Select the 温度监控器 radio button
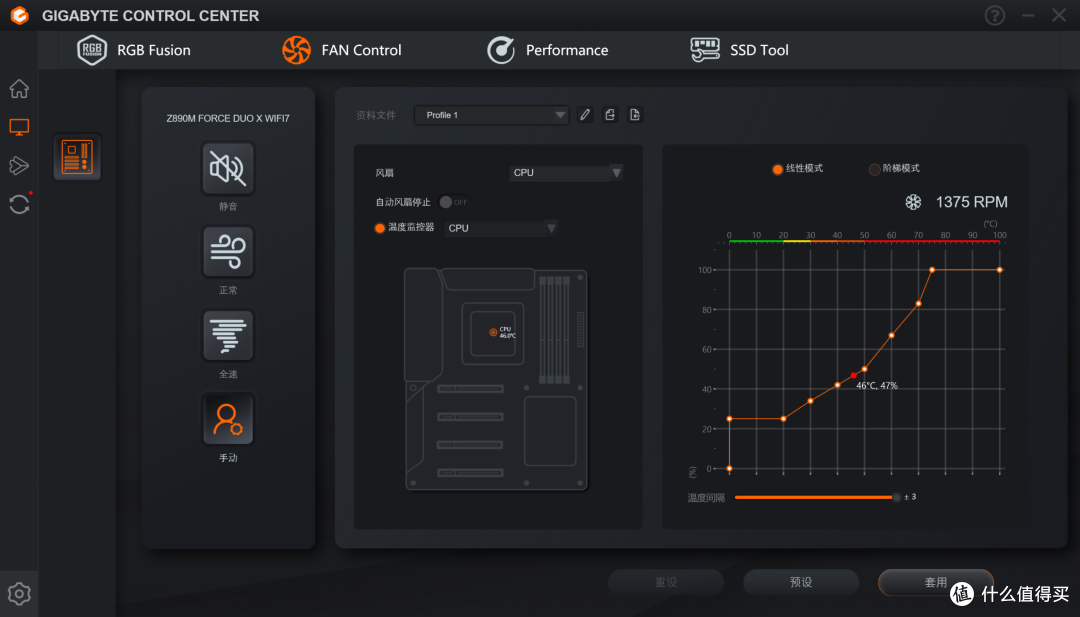Viewport: 1080px width, 617px height. coord(380,228)
